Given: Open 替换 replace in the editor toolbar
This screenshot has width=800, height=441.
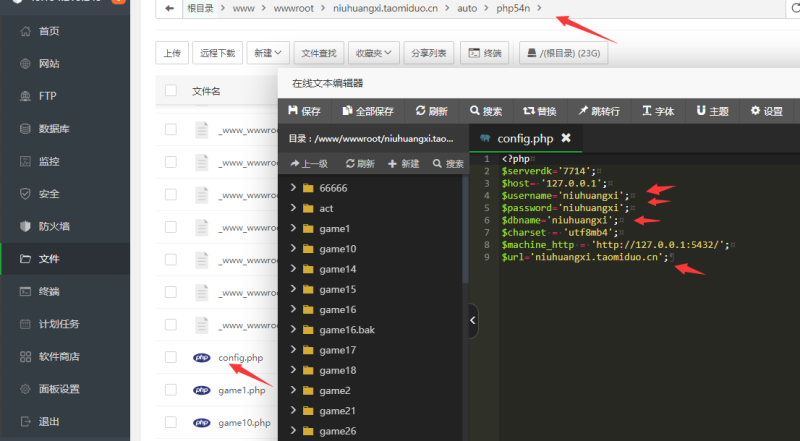Looking at the screenshot, I should [540, 111].
